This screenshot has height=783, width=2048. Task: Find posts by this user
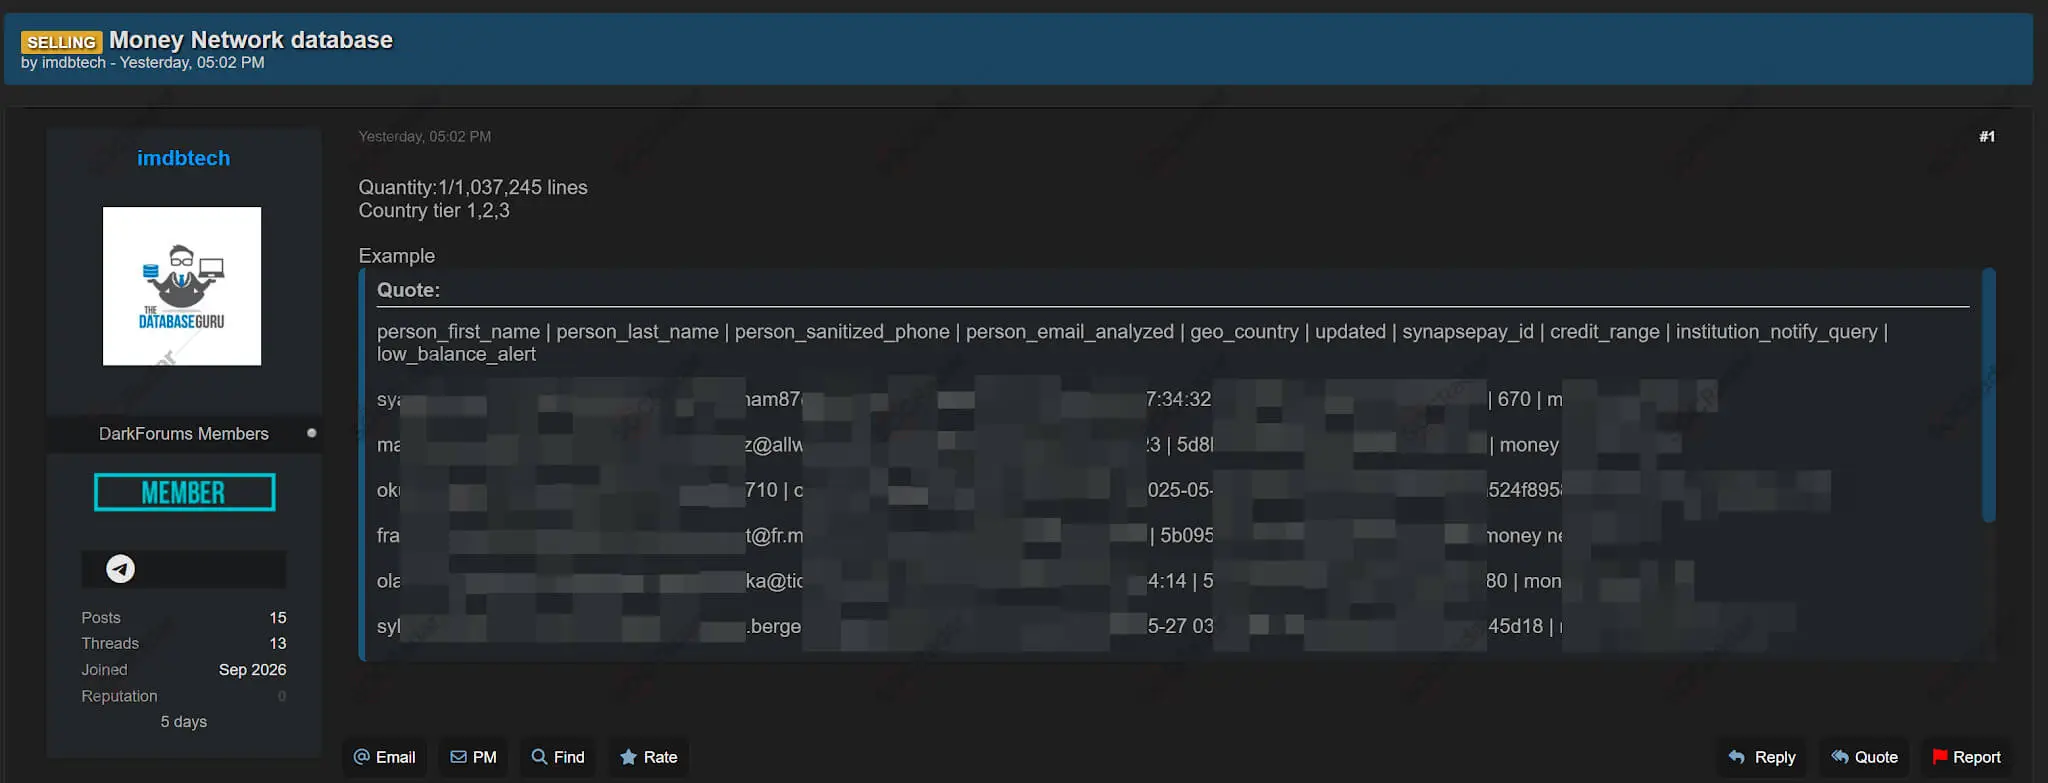pyautogui.click(x=558, y=757)
